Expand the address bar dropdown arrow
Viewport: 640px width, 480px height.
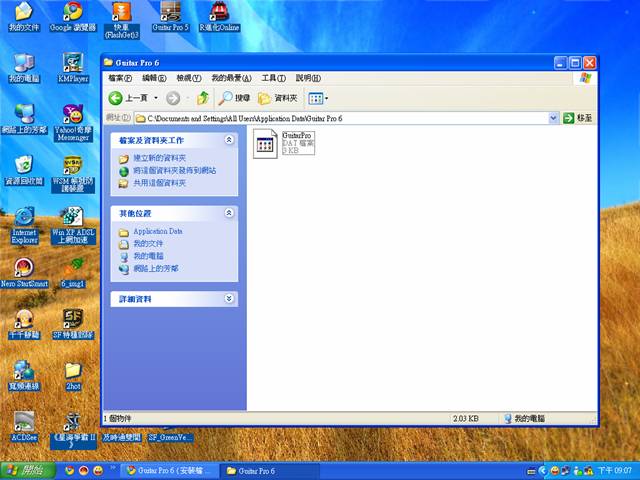pos(553,118)
